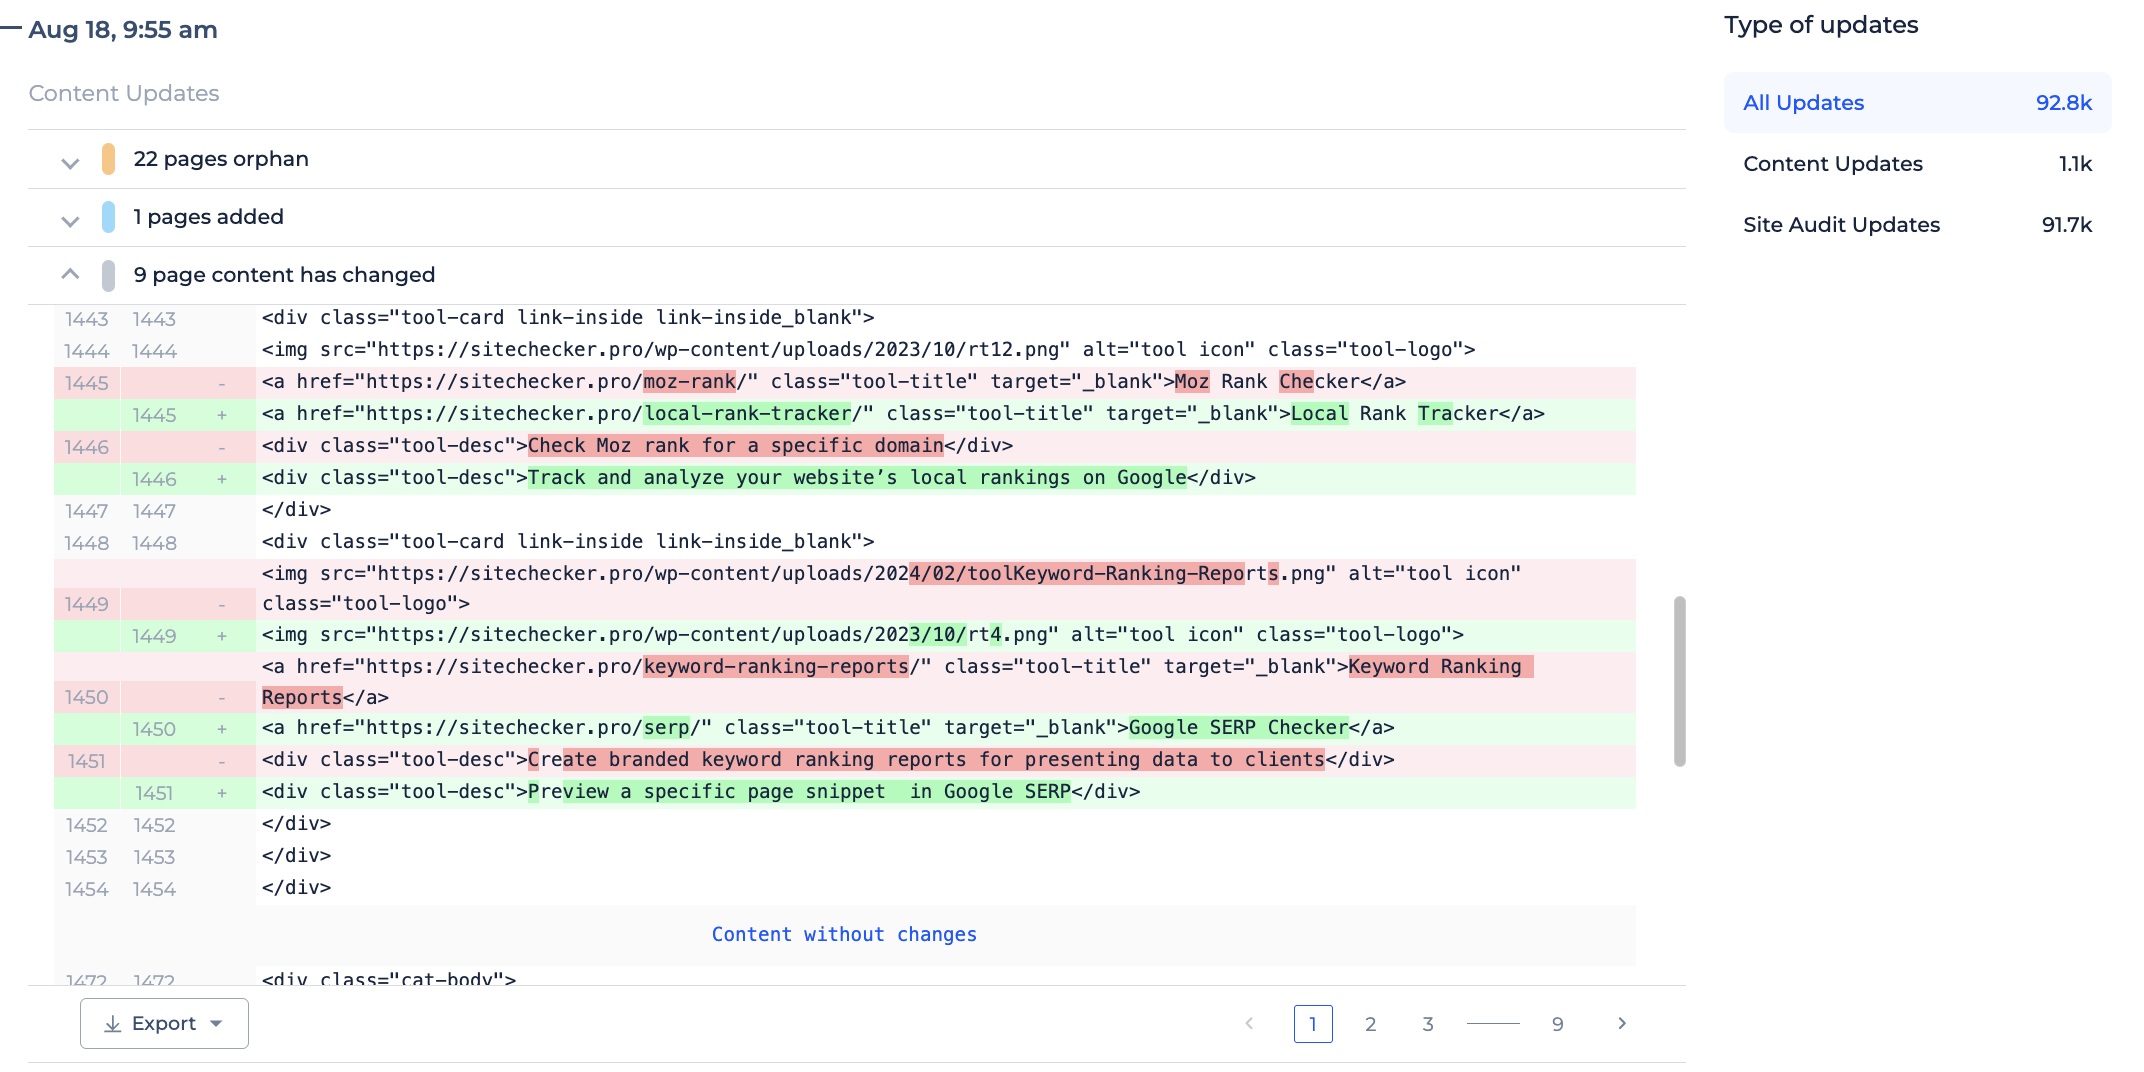Go to previous page using left arrow
Screen dimensions: 2144x1072
point(1249,1023)
